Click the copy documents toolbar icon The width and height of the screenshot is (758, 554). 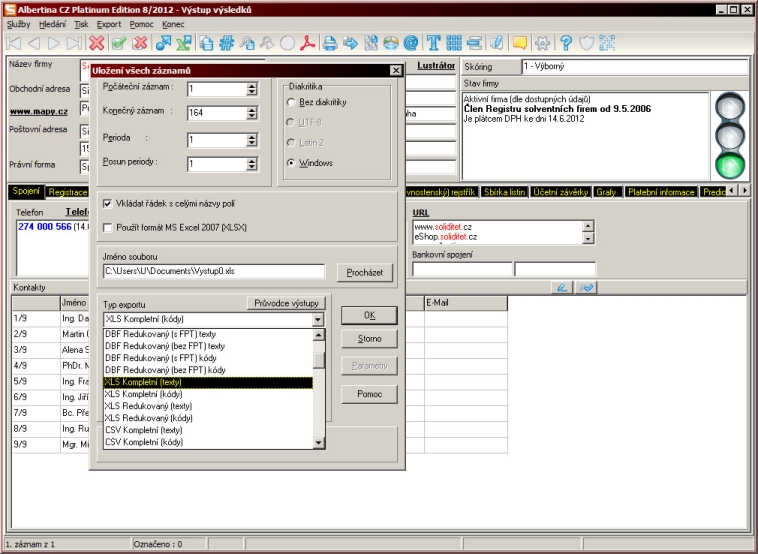pos(206,44)
